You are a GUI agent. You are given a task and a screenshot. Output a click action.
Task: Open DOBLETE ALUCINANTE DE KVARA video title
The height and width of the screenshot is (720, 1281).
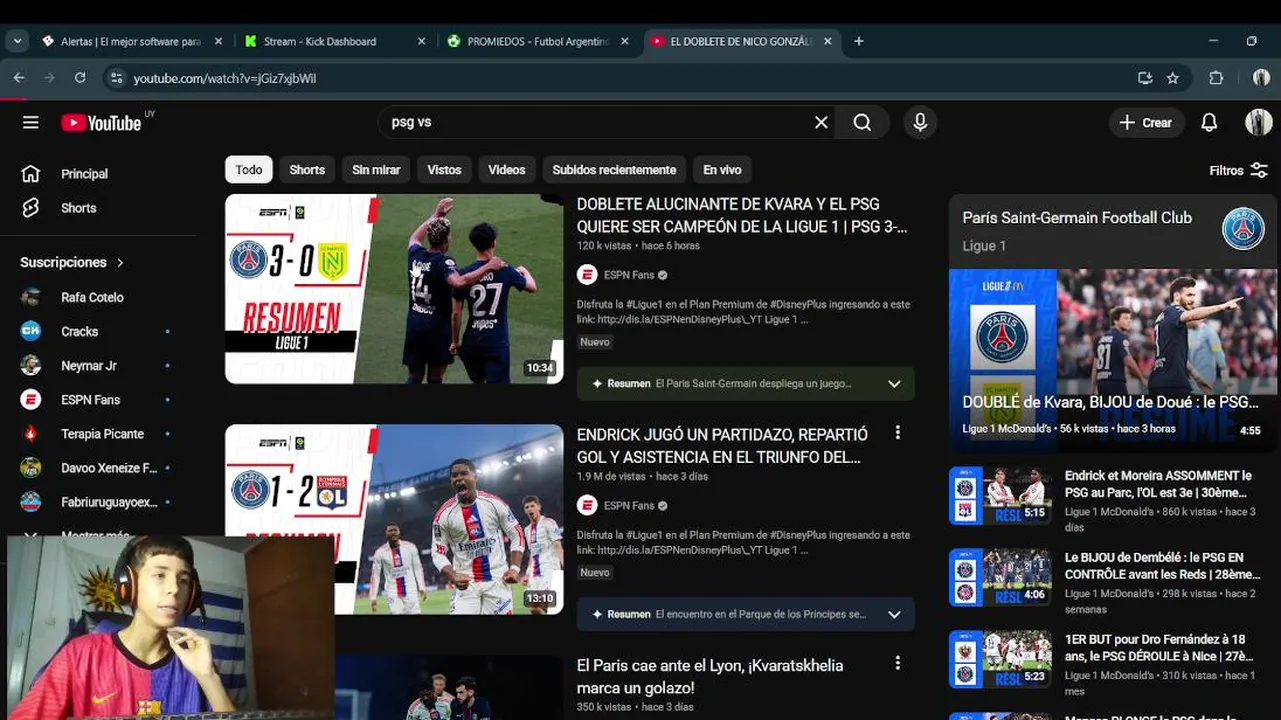(742, 215)
